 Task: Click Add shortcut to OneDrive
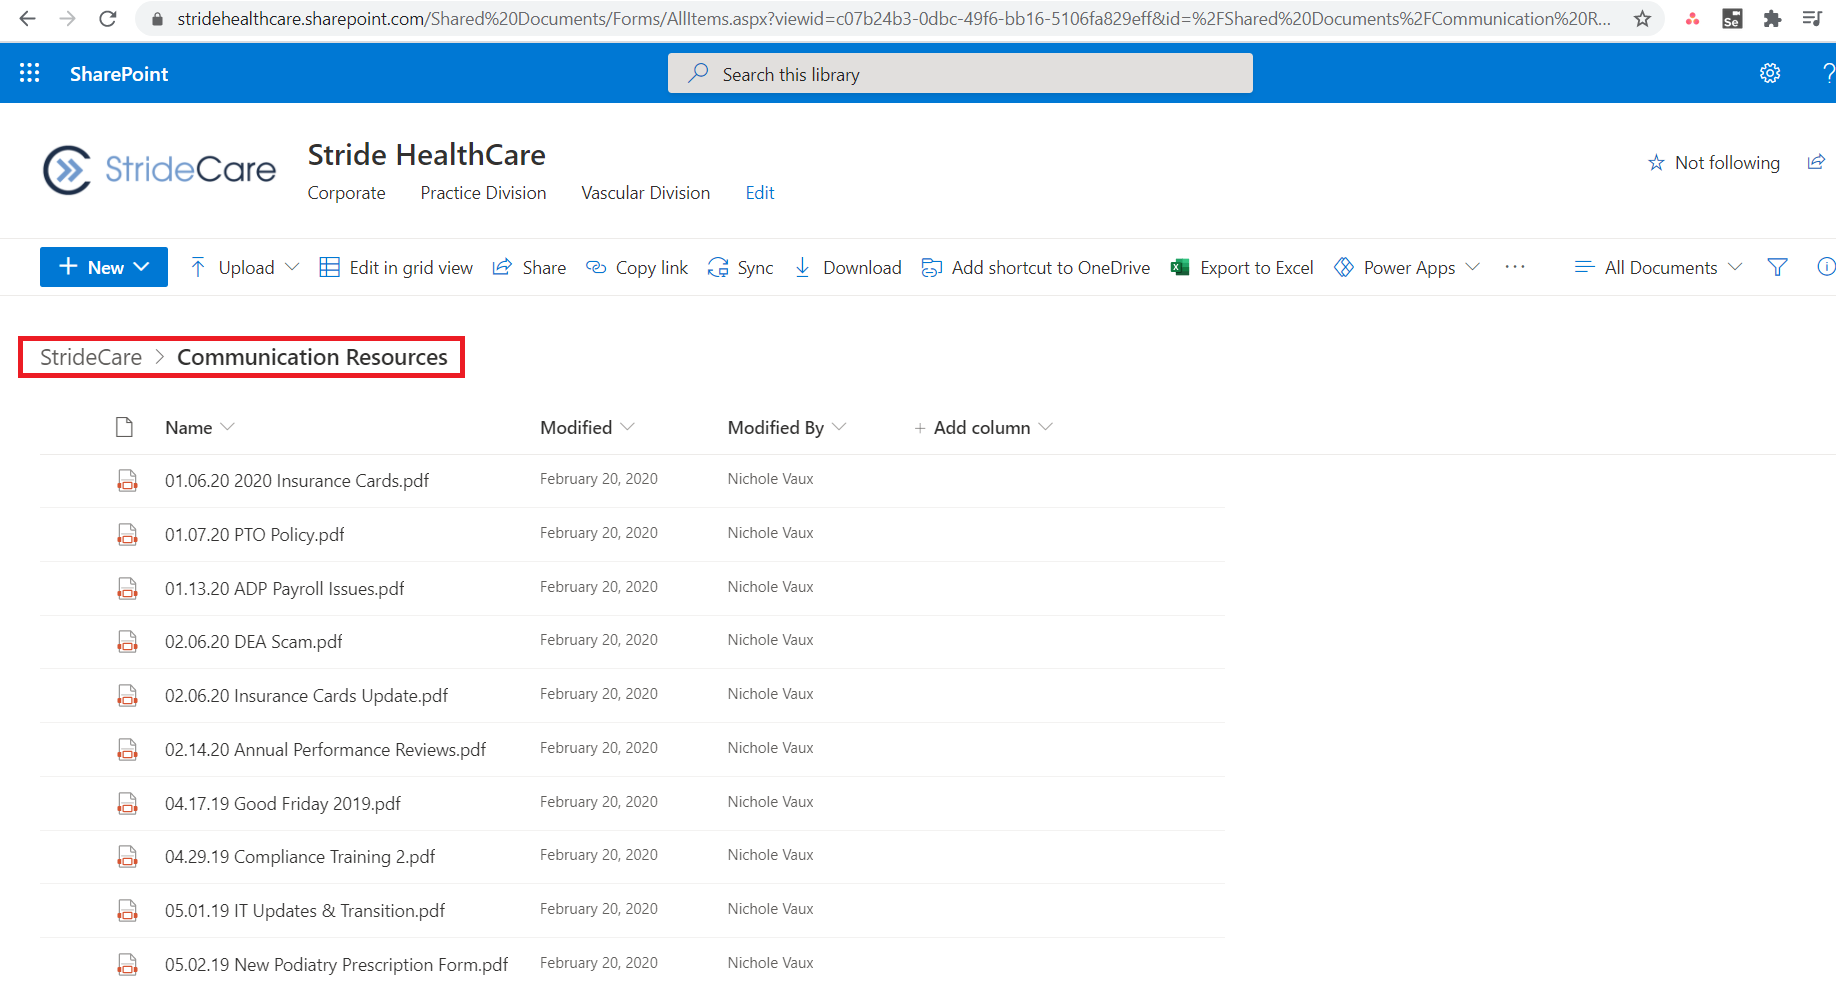[1036, 267]
